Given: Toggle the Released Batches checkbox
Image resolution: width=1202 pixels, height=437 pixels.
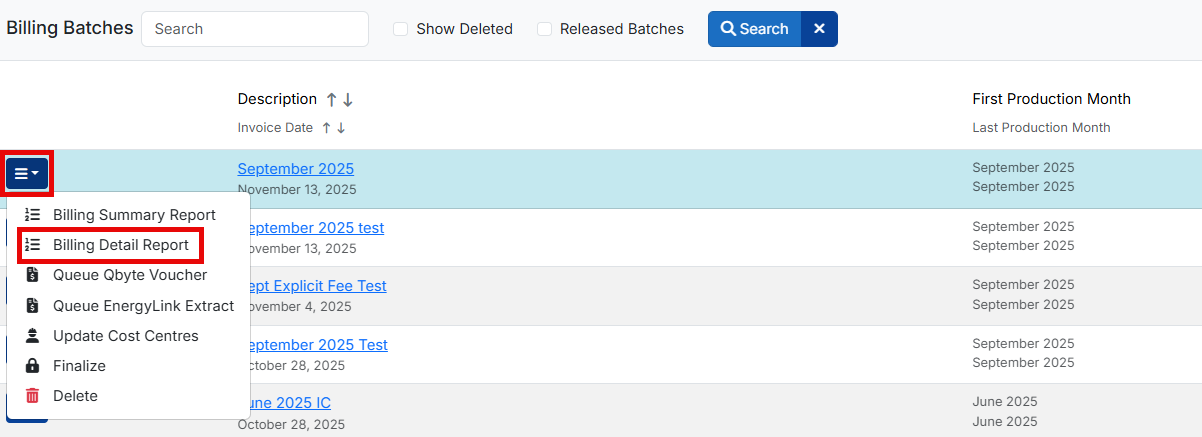Looking at the screenshot, I should tap(544, 29).
